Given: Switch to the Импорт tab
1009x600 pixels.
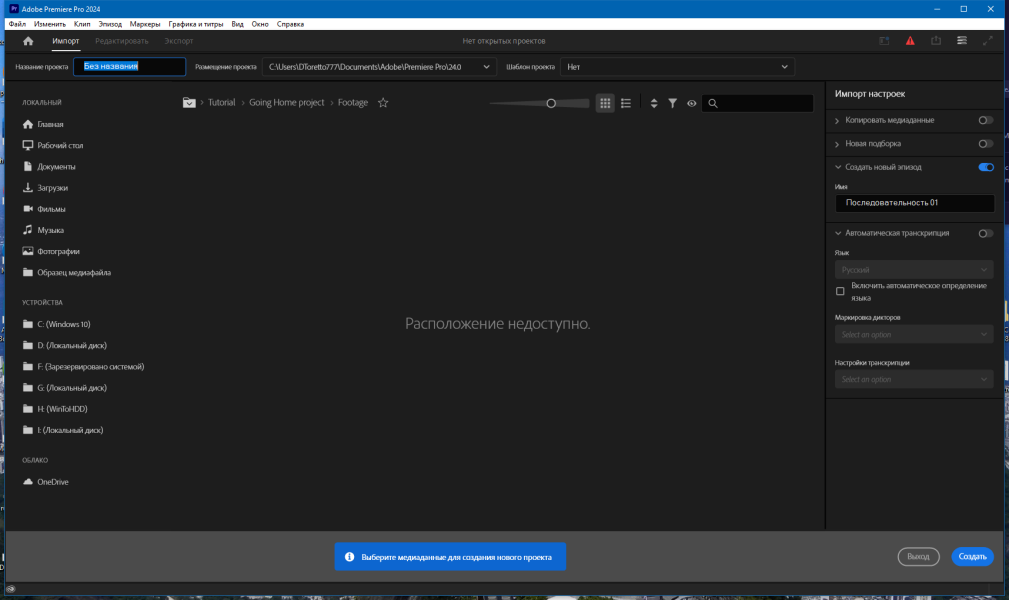Looking at the screenshot, I should (66, 41).
